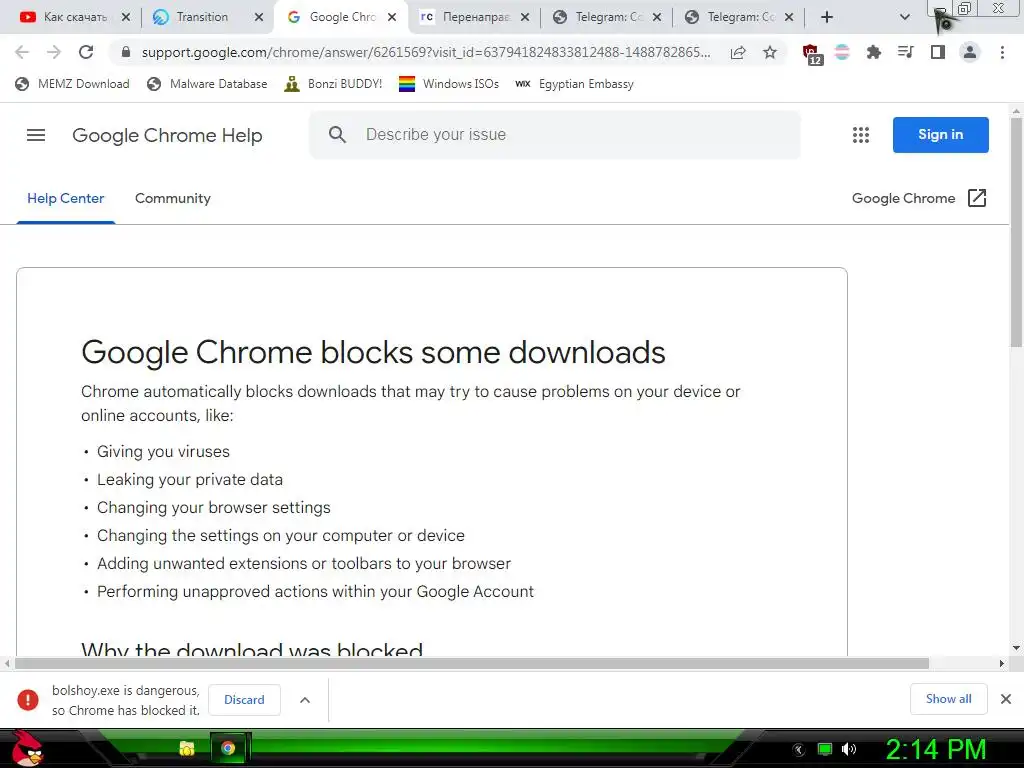Viewport: 1024px width, 768px height.
Task: Reload the current page
Action: click(86, 52)
